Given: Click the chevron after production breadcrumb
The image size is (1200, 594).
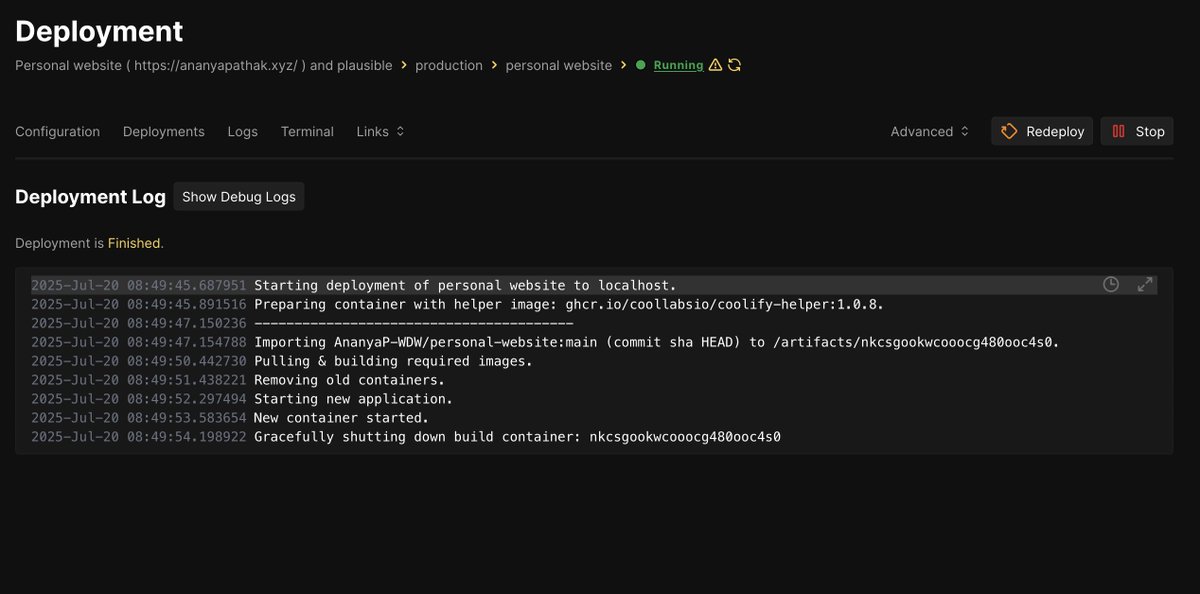Looking at the screenshot, I should tap(494, 65).
